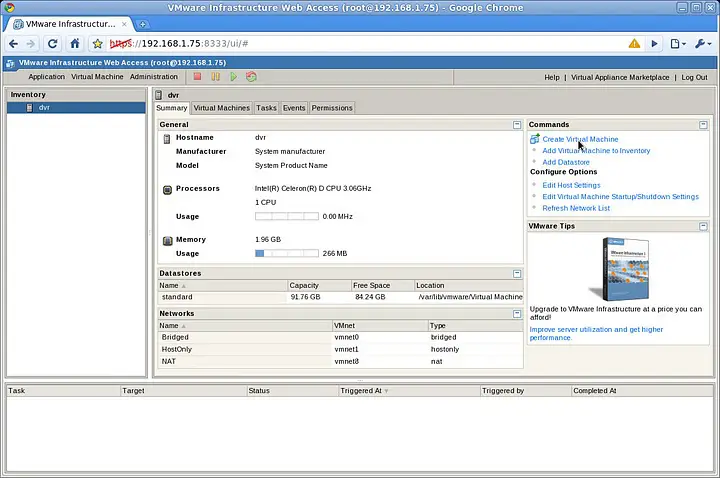Click the Memory chip icon

[168, 240]
